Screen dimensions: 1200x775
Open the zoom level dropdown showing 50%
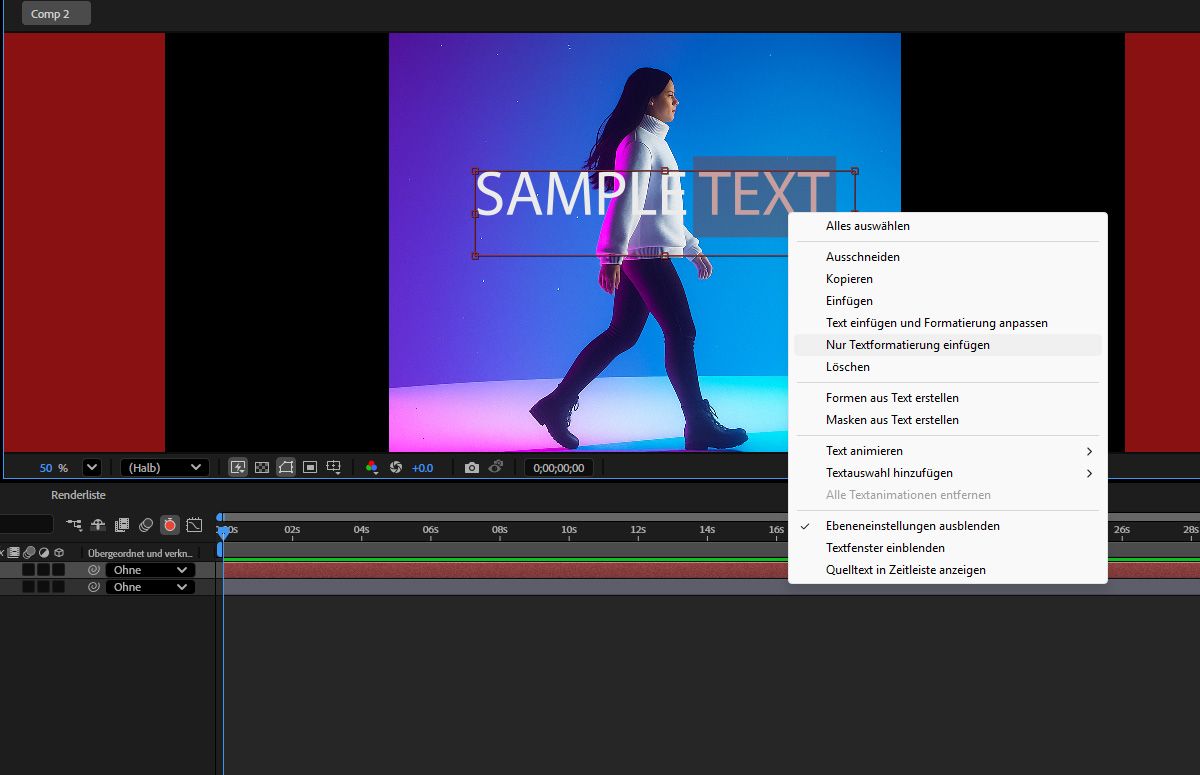click(90, 467)
